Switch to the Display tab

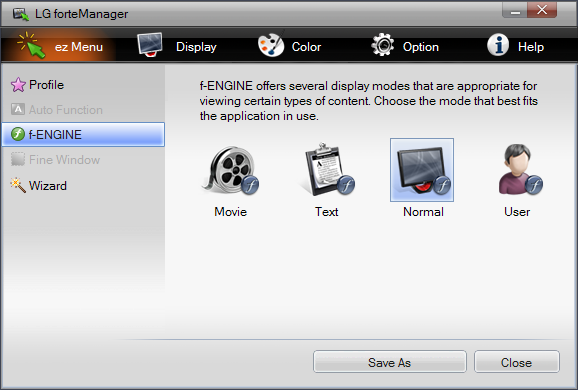177,46
